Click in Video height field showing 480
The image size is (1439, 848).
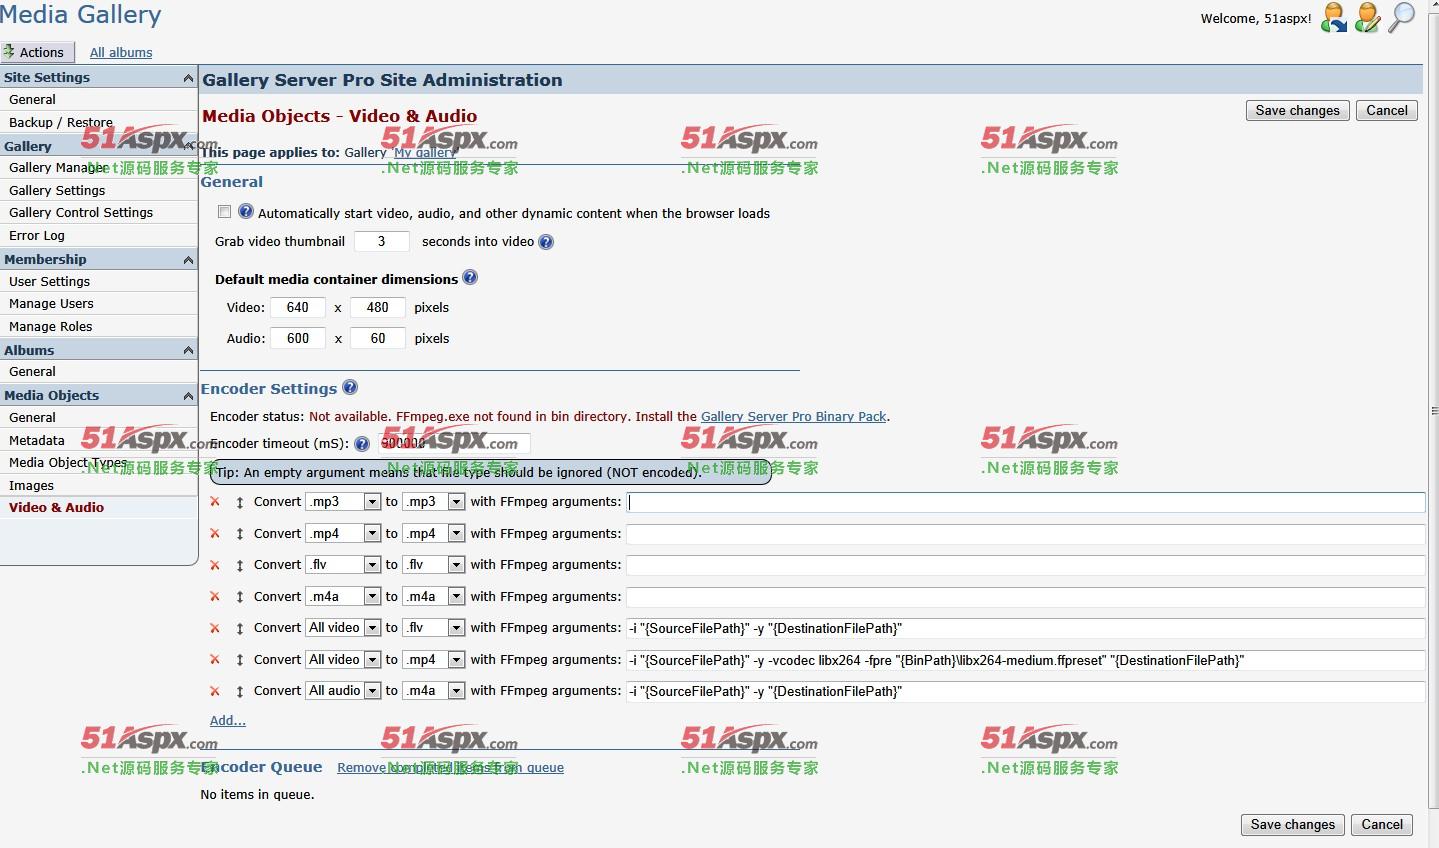[x=378, y=307]
